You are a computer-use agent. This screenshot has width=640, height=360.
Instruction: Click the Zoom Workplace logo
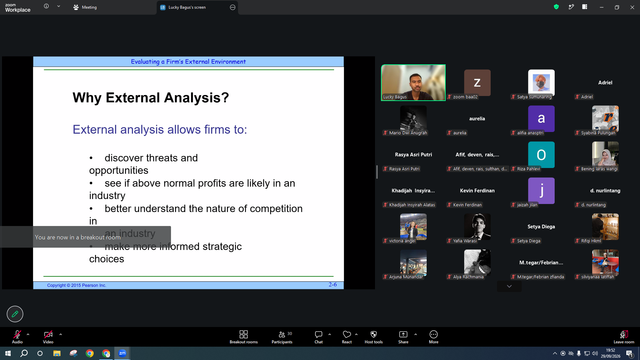coord(18,8)
